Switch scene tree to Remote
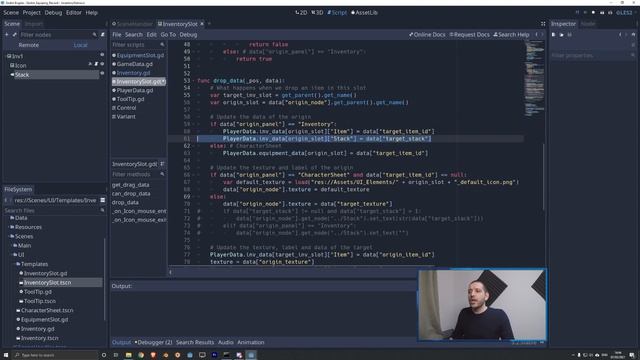 click(x=29, y=45)
